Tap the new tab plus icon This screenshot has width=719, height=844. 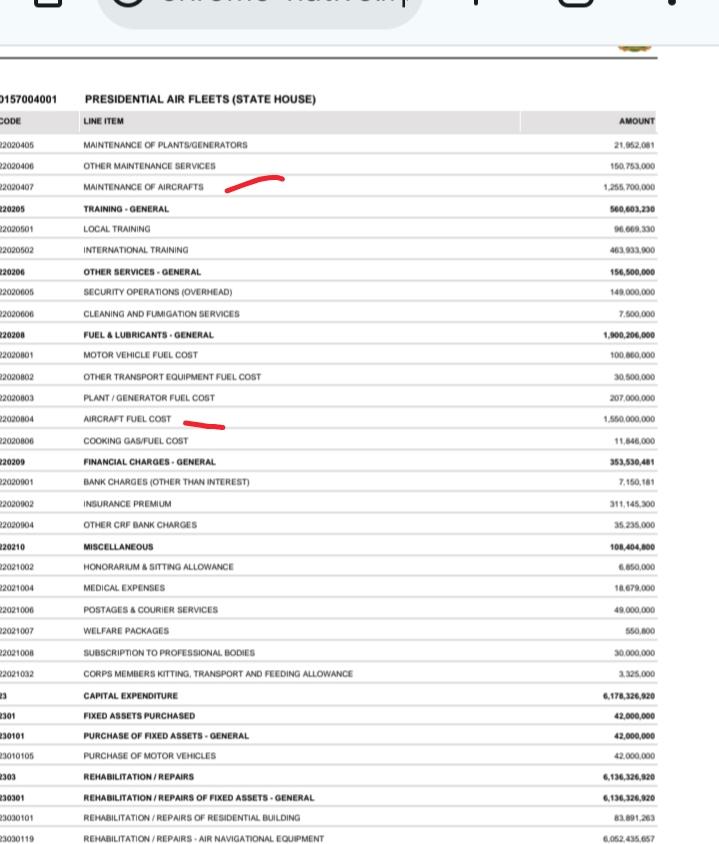(x=475, y=8)
